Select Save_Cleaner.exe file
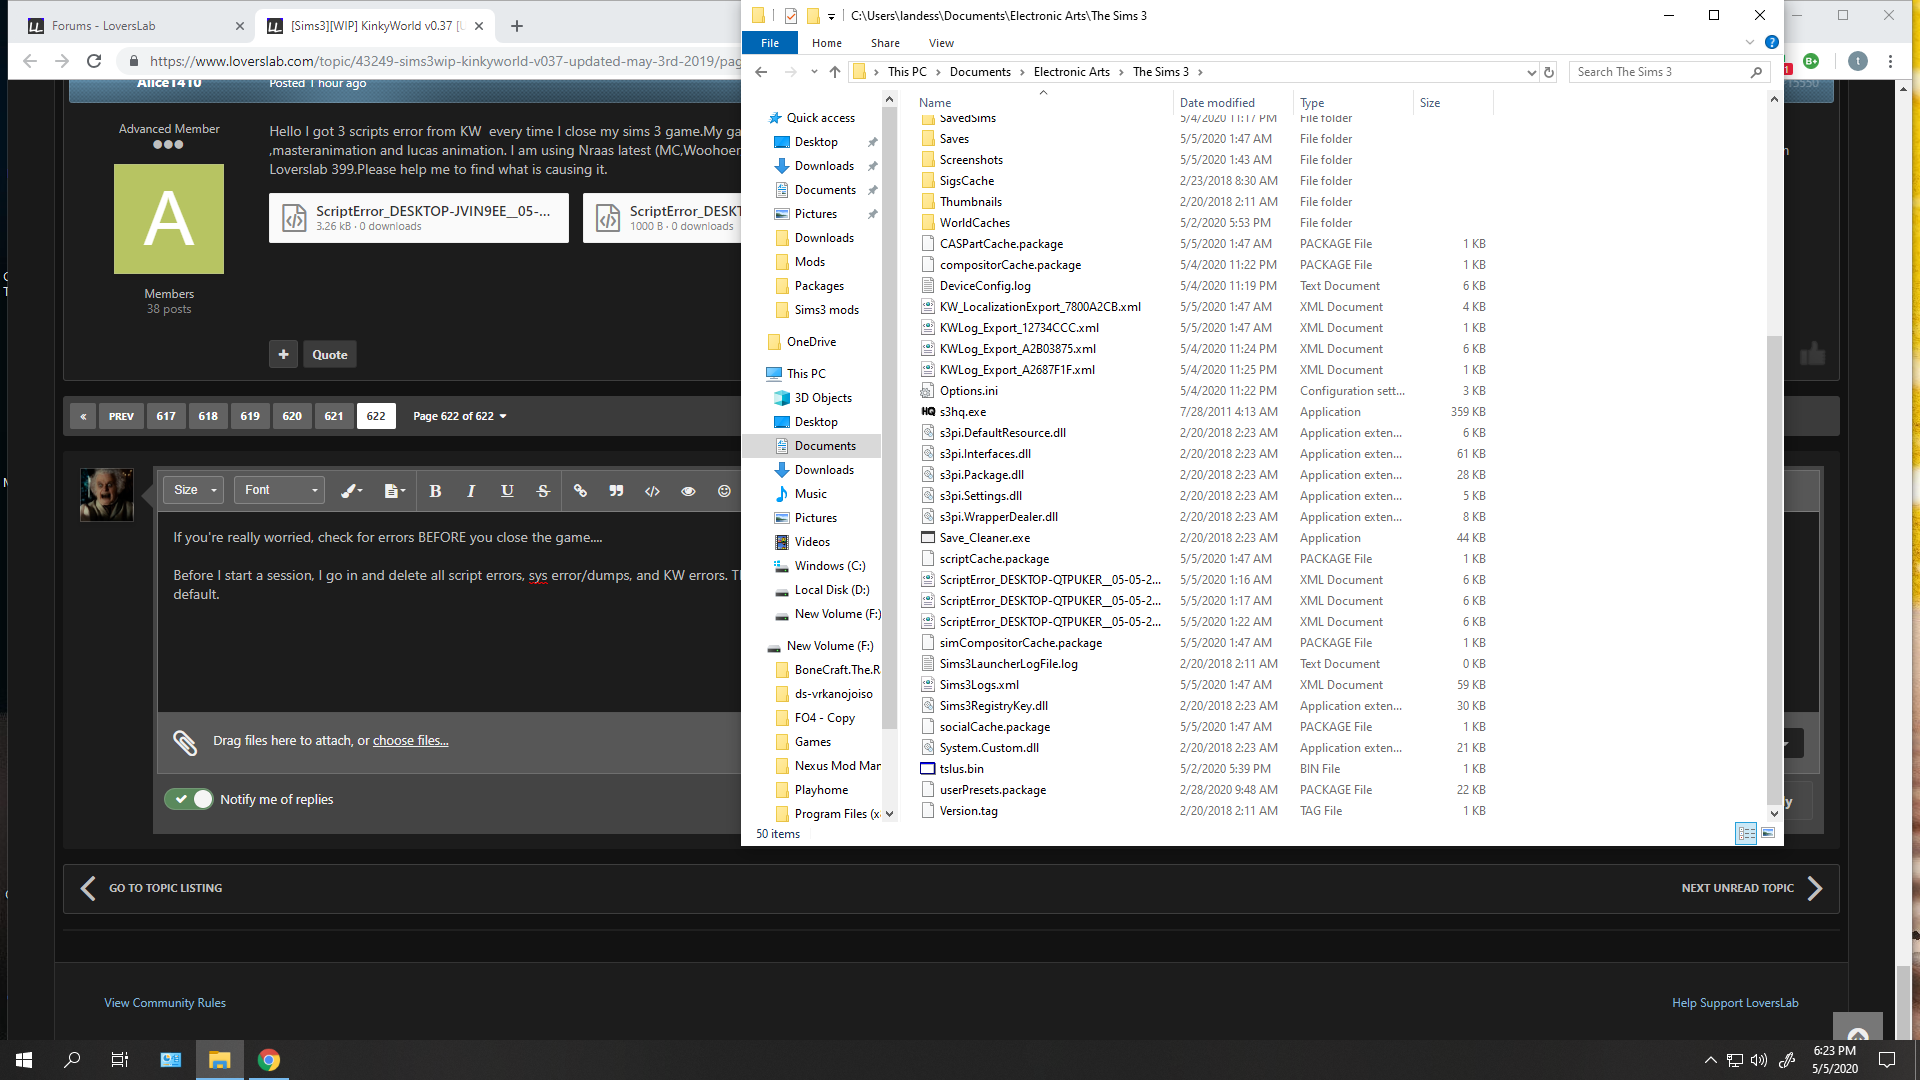1920x1080 pixels. point(984,538)
